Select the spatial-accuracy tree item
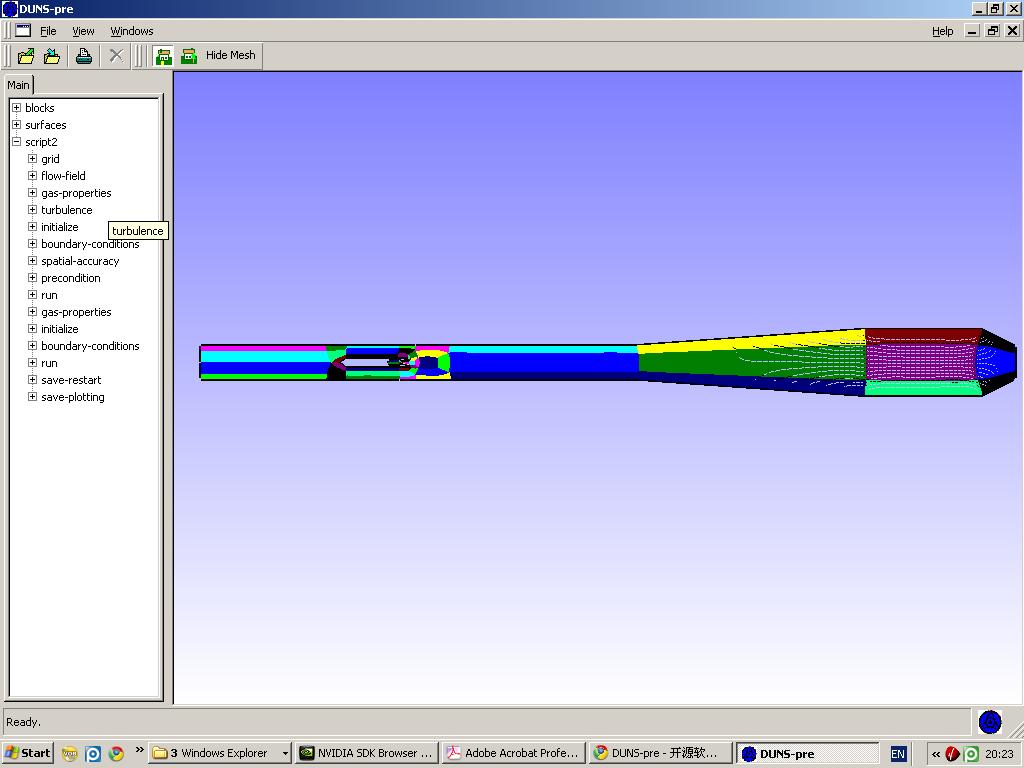Viewport: 1024px width, 768px height. [80, 261]
